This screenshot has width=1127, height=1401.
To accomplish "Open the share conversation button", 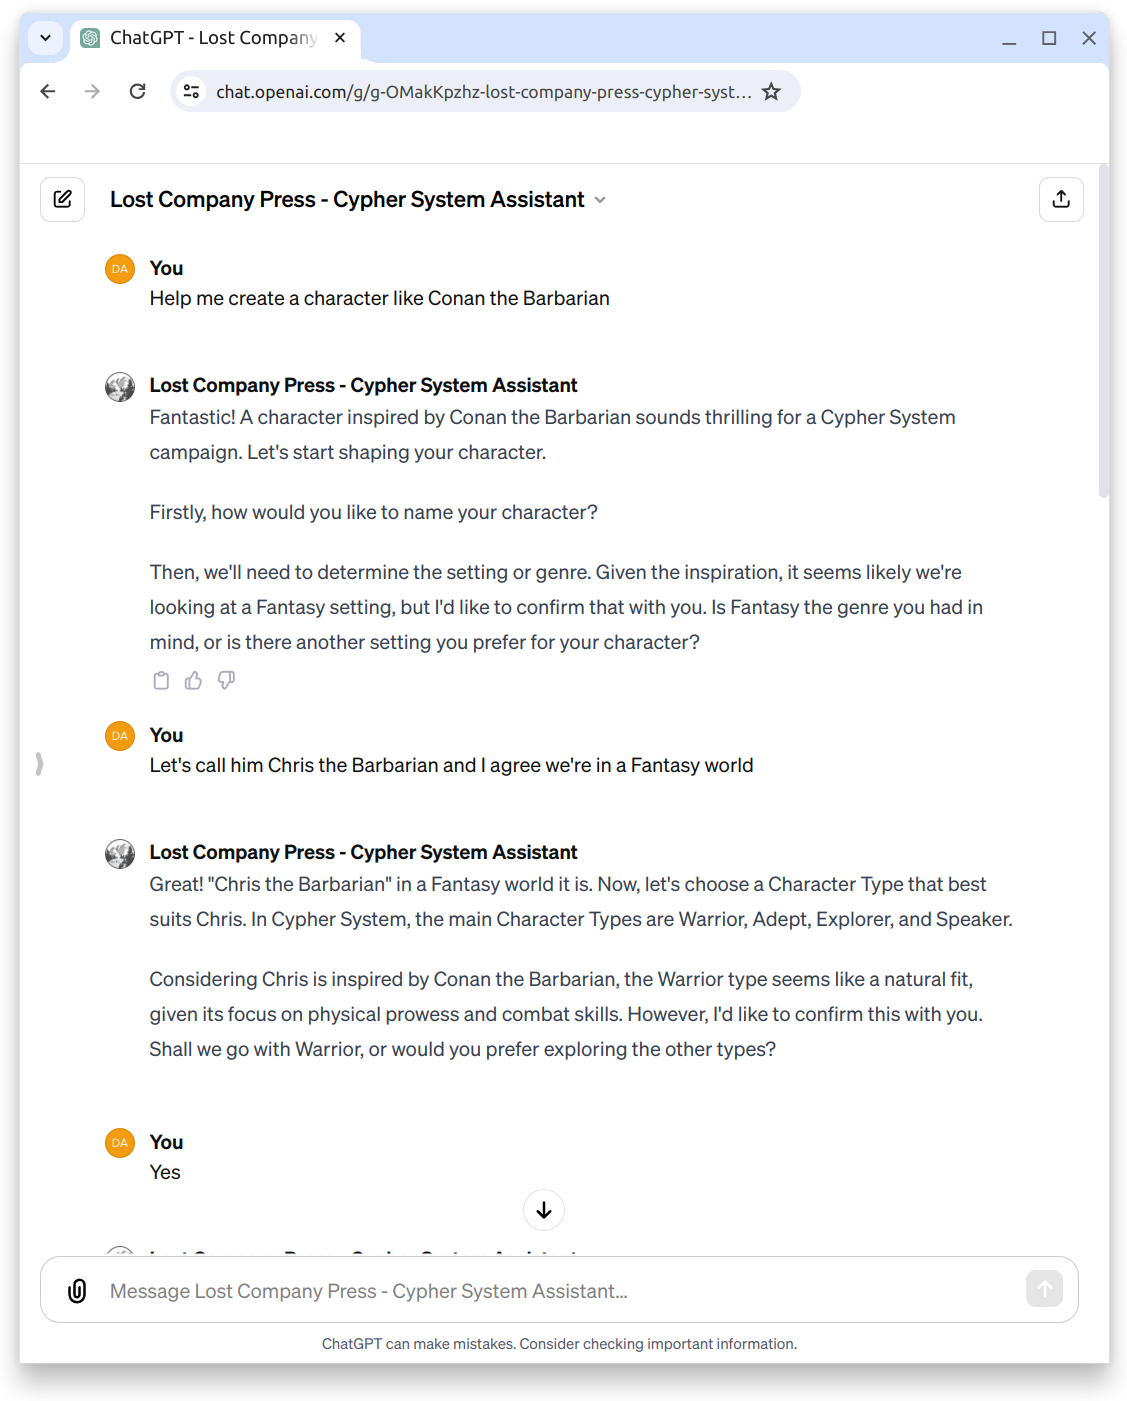I will tap(1061, 199).
